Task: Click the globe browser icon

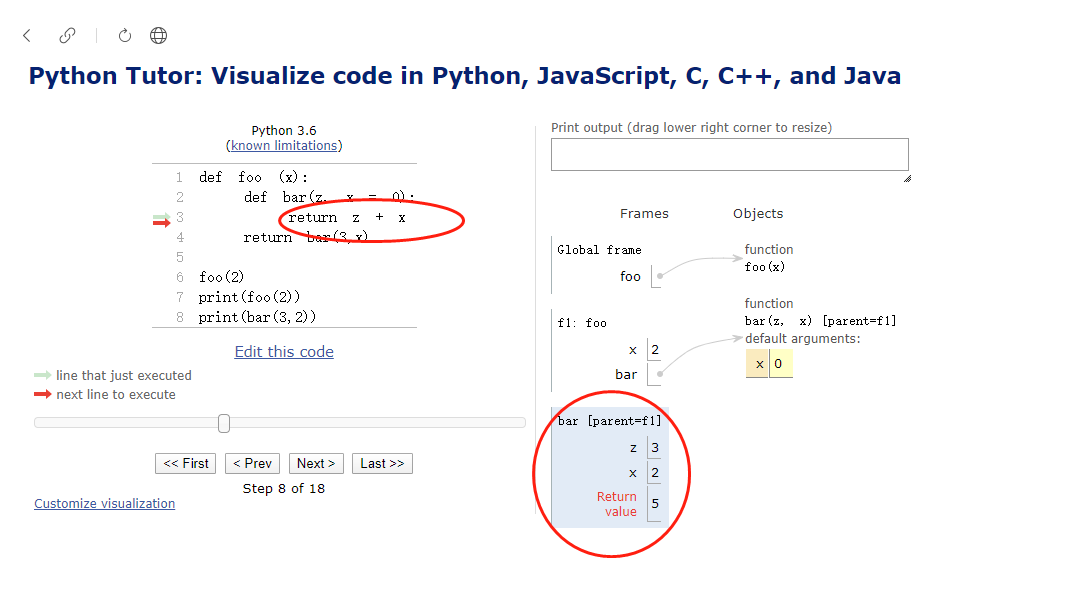Action: pyautogui.click(x=159, y=35)
